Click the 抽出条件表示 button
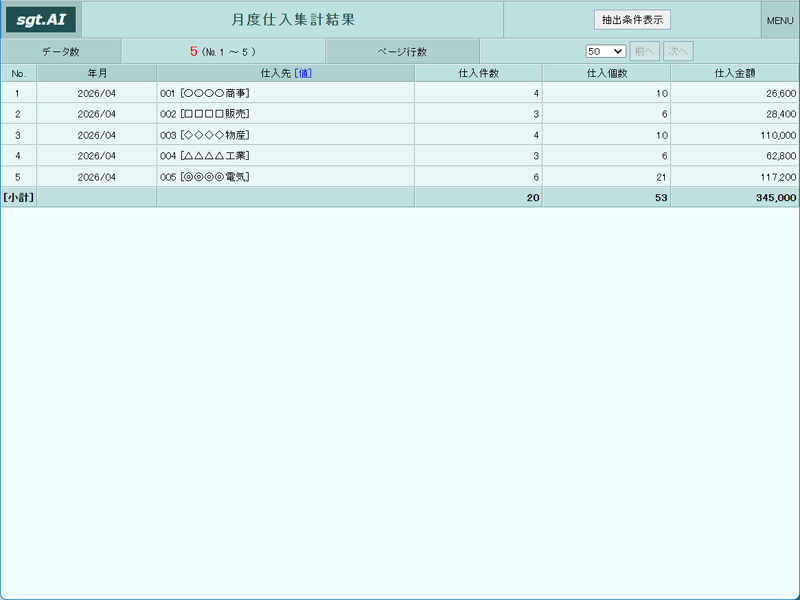Image resolution: width=800 pixels, height=600 pixels. click(x=632, y=20)
